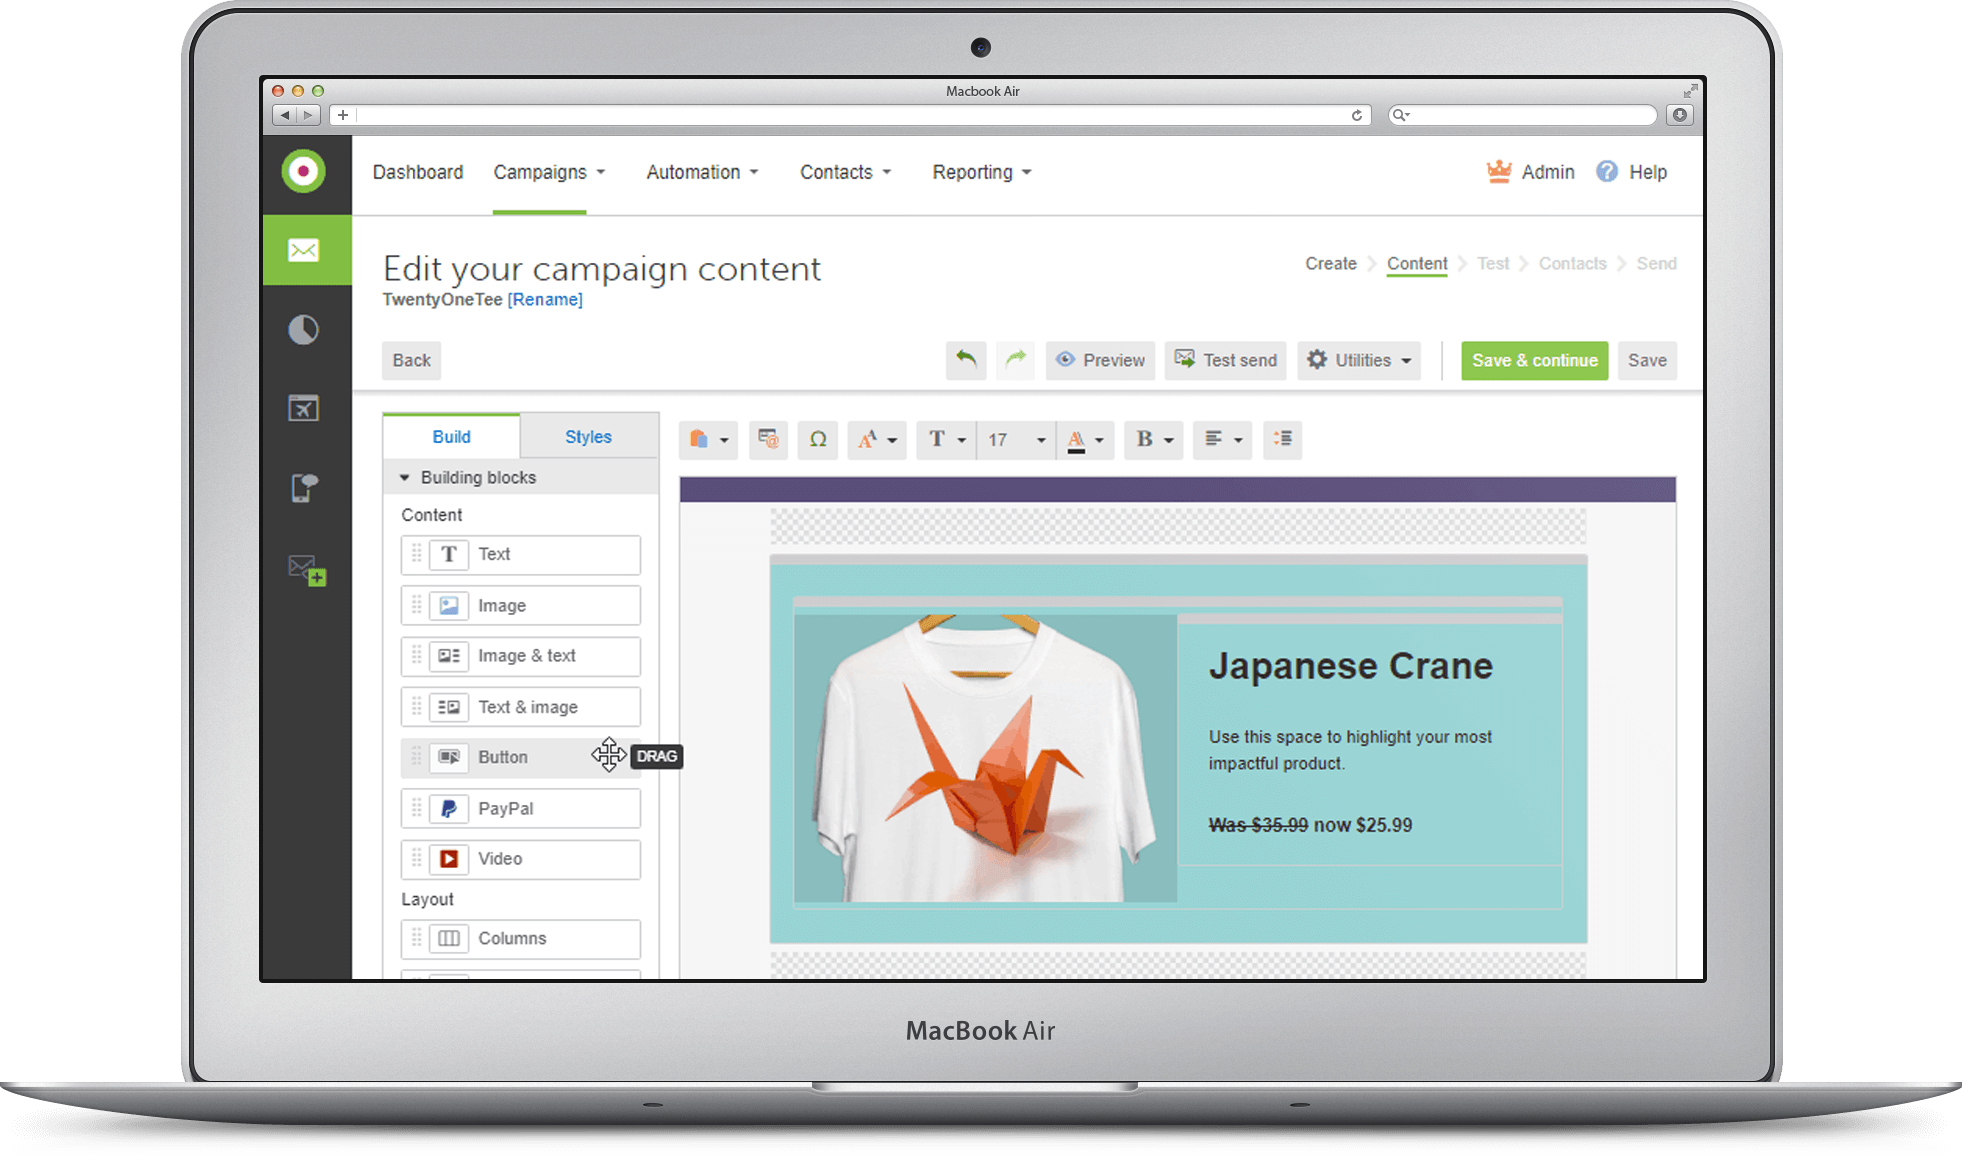Click the personalization insert icon in toolbar

[768, 439]
